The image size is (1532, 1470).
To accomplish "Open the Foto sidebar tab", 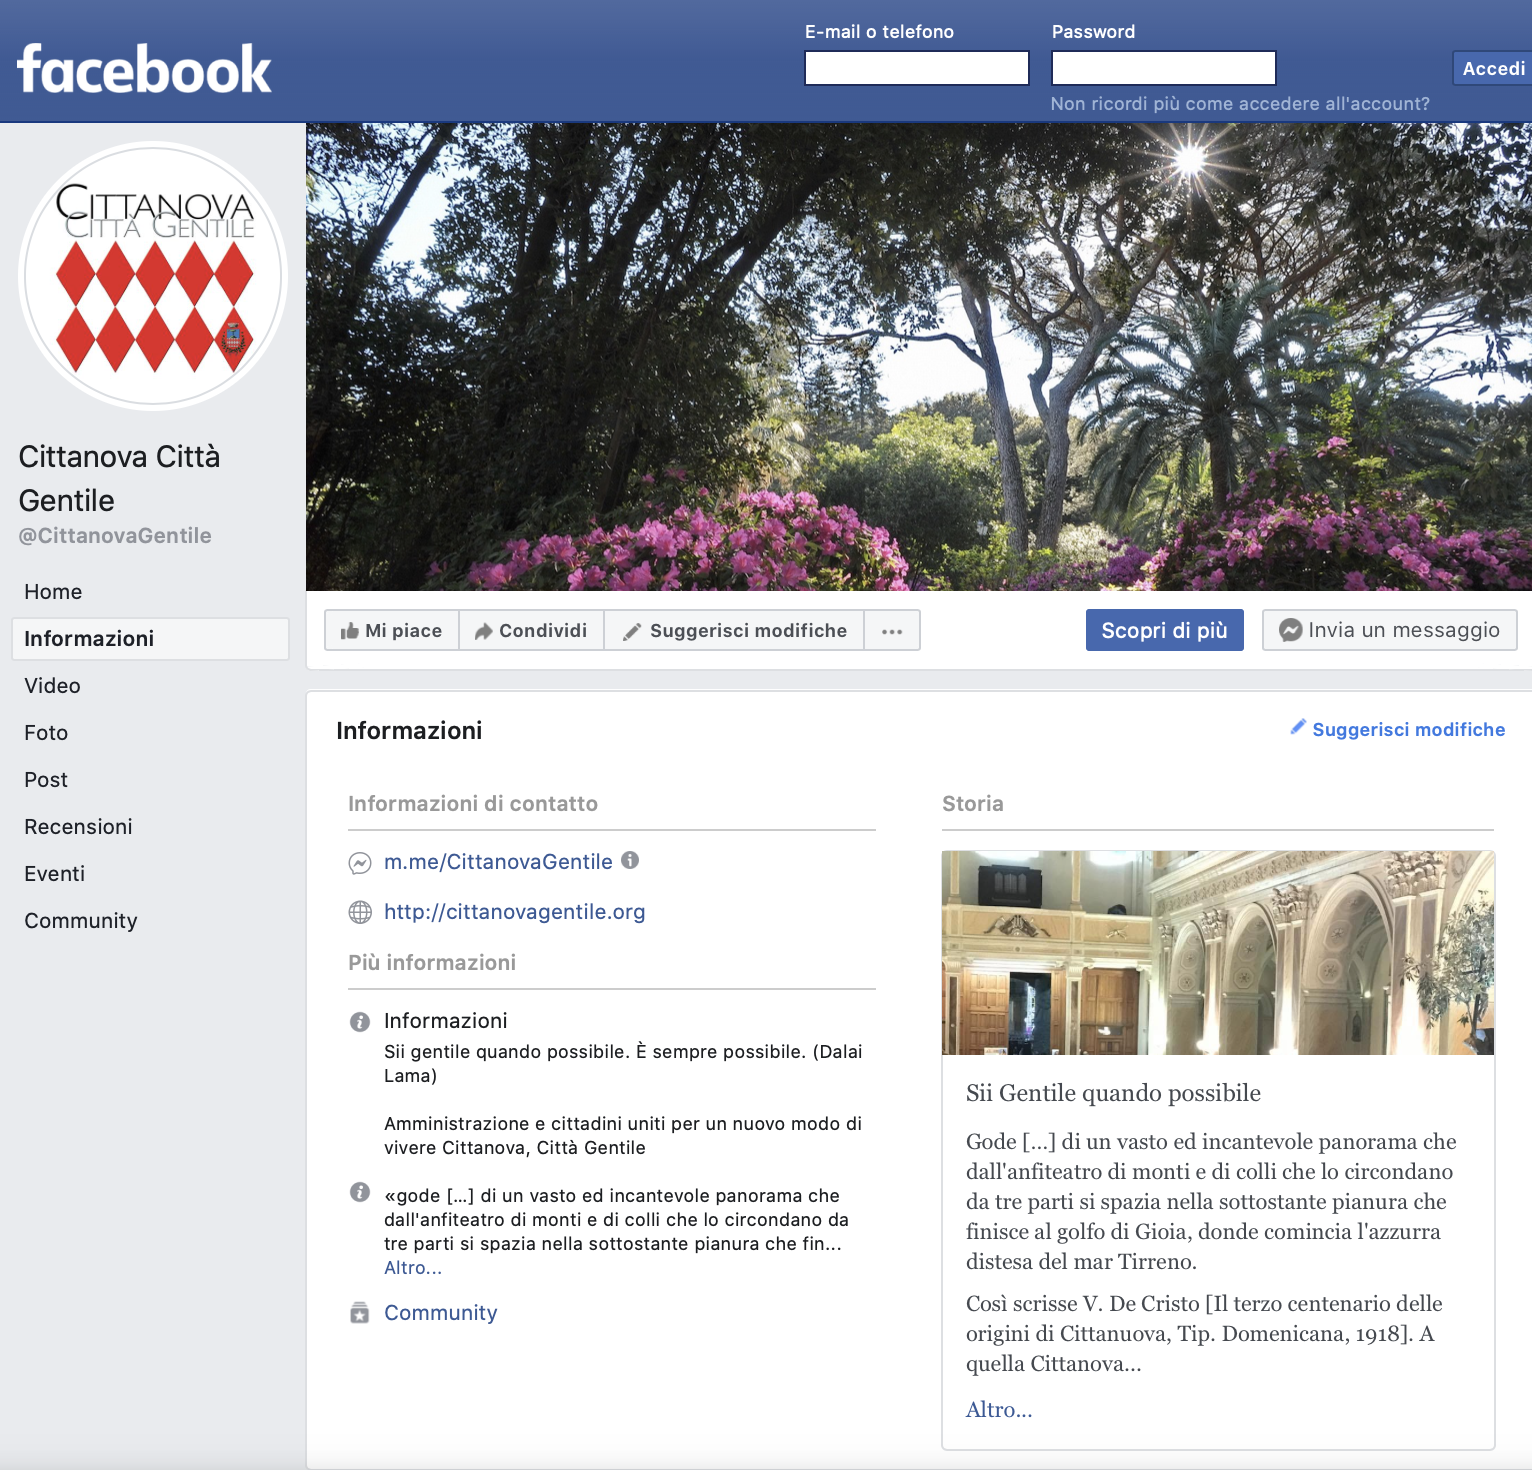I will point(46,733).
